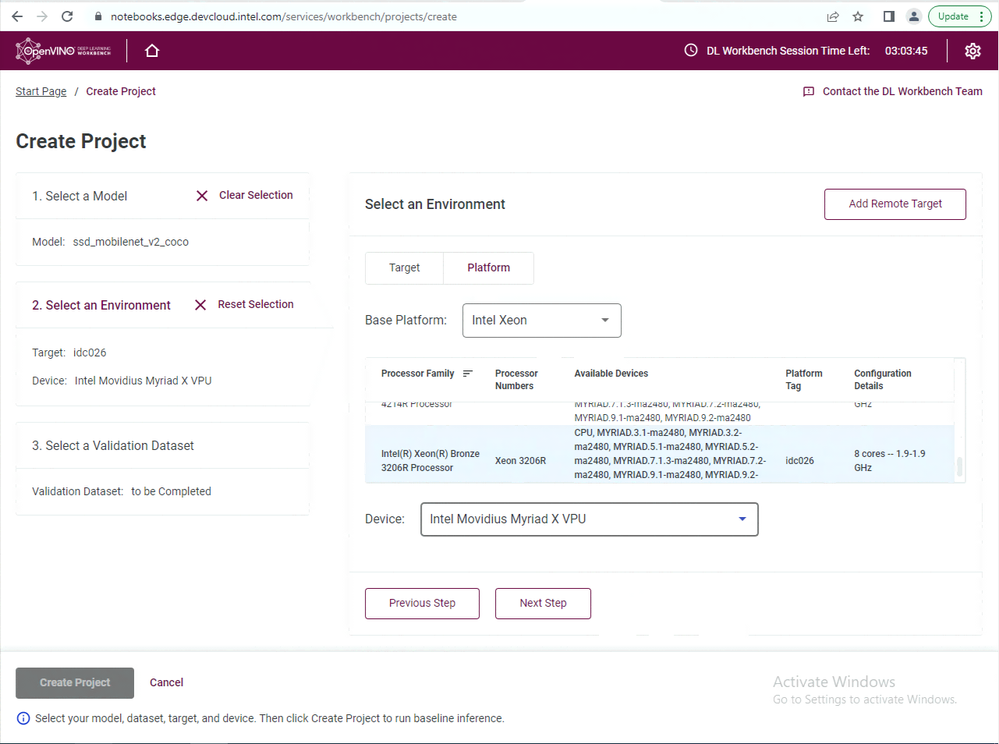Click the session timer clock icon
Image resolution: width=999 pixels, height=744 pixels.
point(691,50)
